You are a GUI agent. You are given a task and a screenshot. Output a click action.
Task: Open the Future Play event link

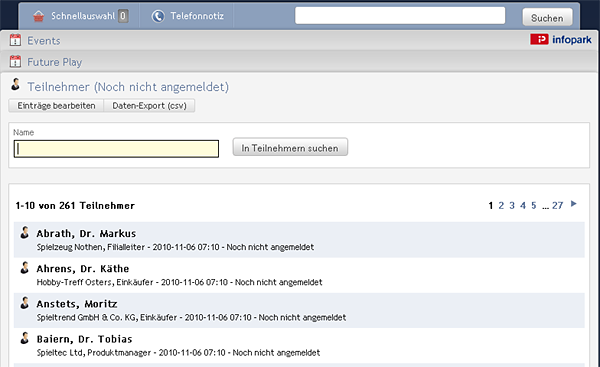pos(55,62)
